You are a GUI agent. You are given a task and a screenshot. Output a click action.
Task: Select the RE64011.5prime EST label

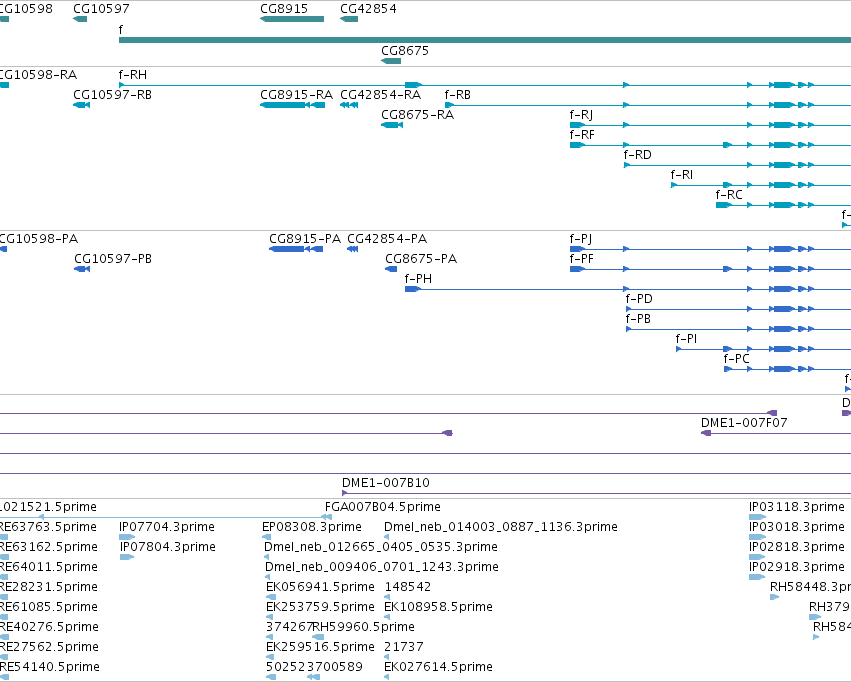[49, 568]
